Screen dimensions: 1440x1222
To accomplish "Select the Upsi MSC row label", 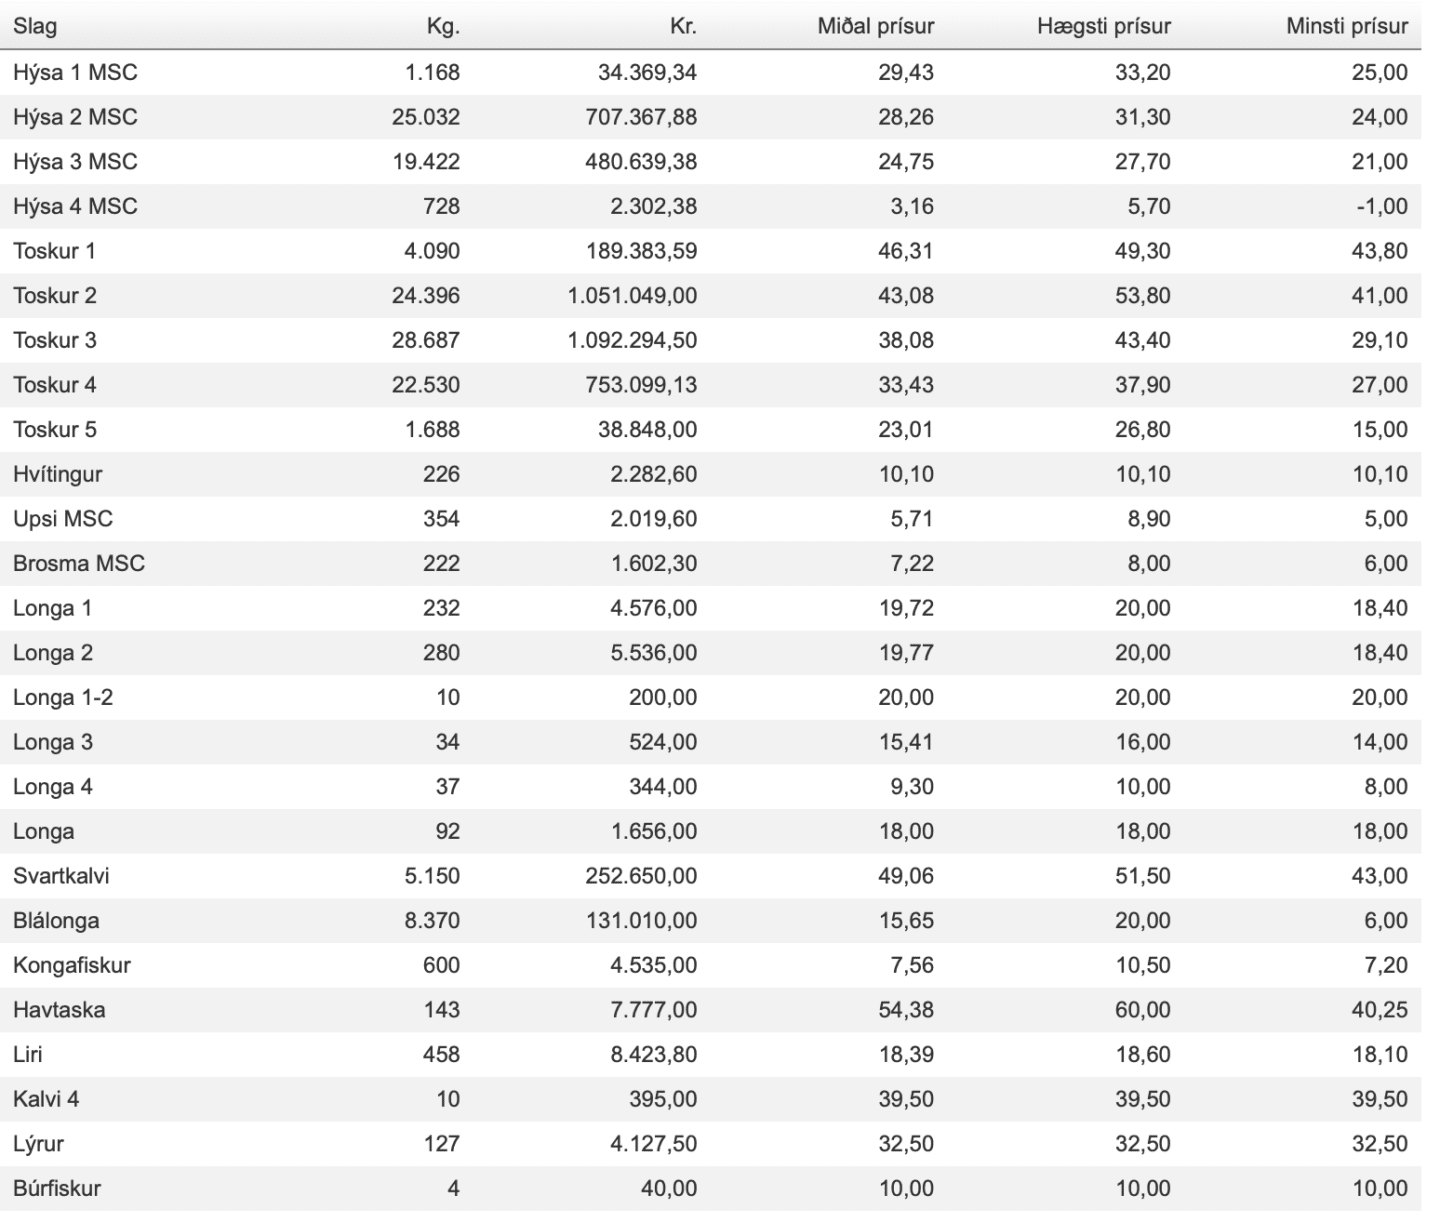I will (x=63, y=519).
